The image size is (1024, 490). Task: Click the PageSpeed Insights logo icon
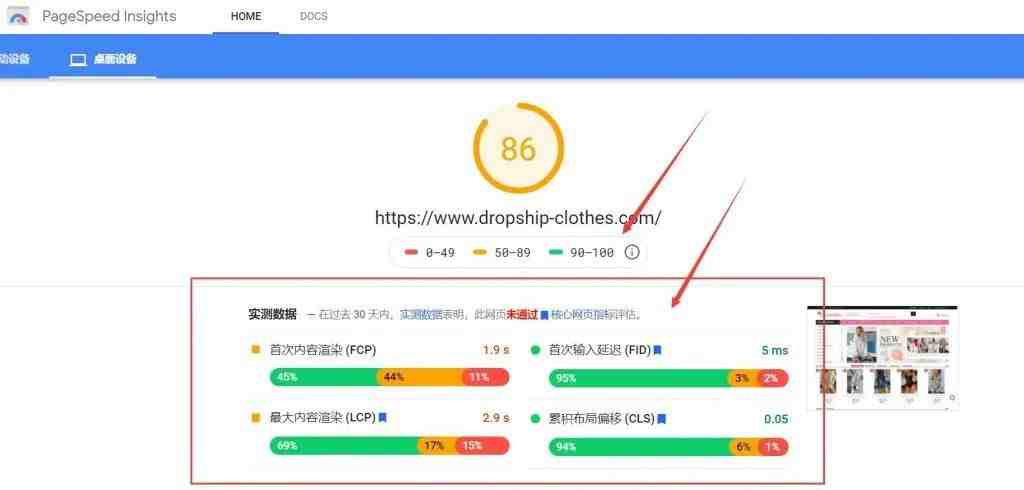(x=18, y=16)
